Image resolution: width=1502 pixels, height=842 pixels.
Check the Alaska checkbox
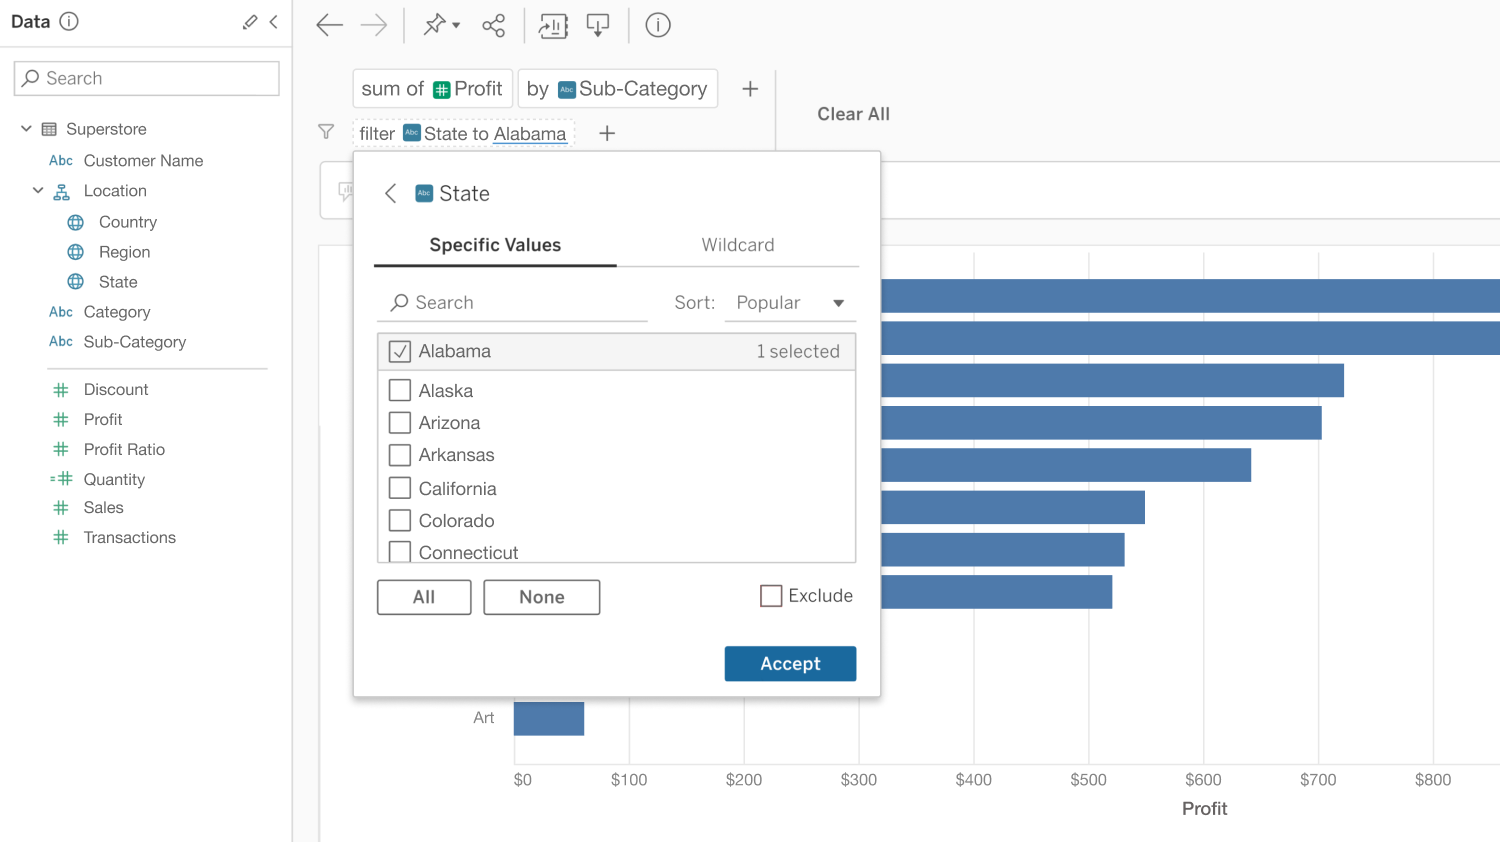(400, 390)
